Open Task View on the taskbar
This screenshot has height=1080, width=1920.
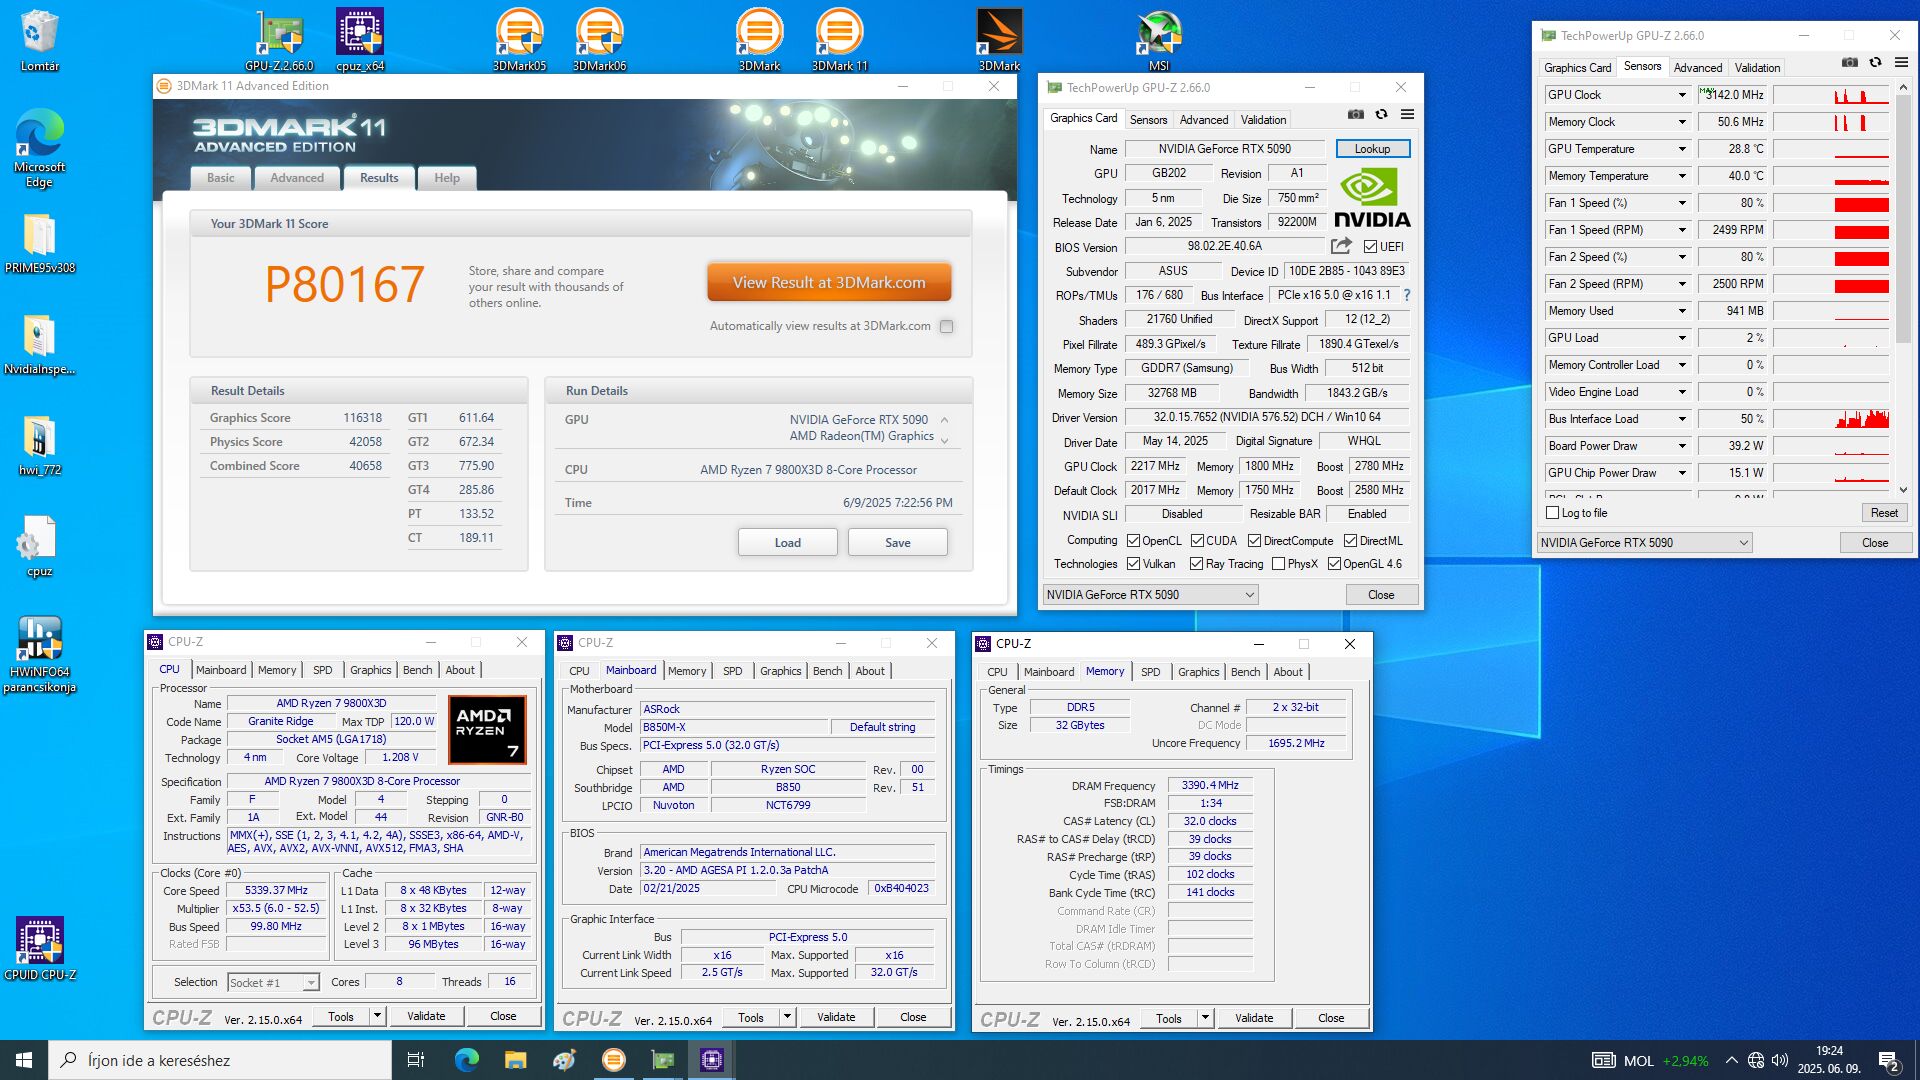click(x=416, y=1060)
